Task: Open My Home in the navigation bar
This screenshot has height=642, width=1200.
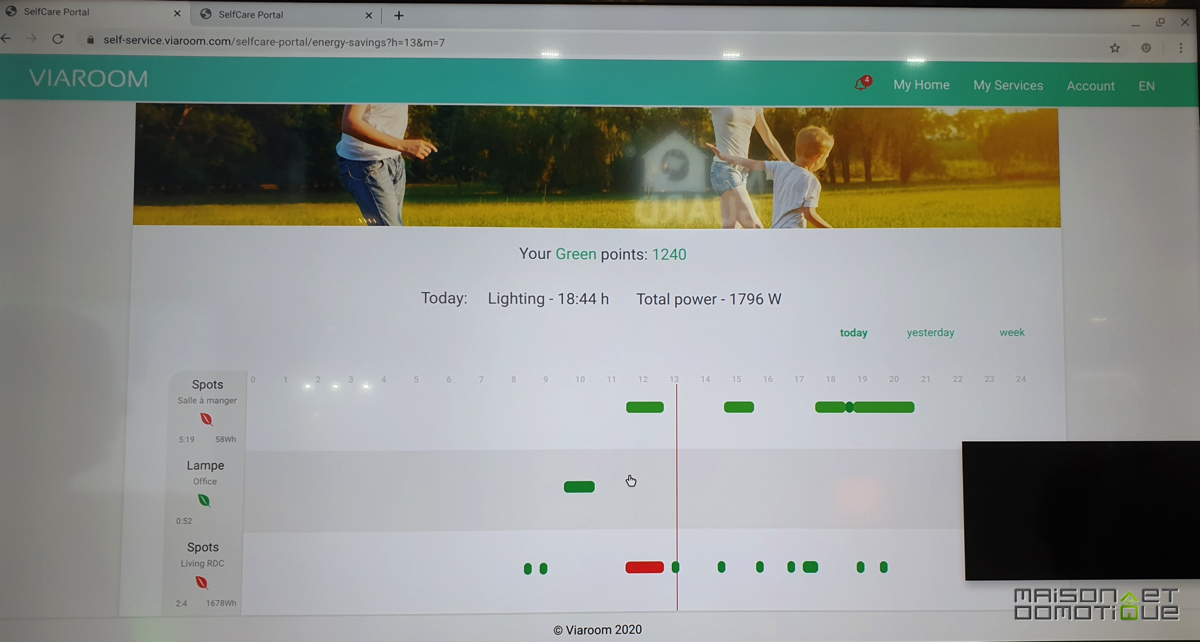Action: 921,85
